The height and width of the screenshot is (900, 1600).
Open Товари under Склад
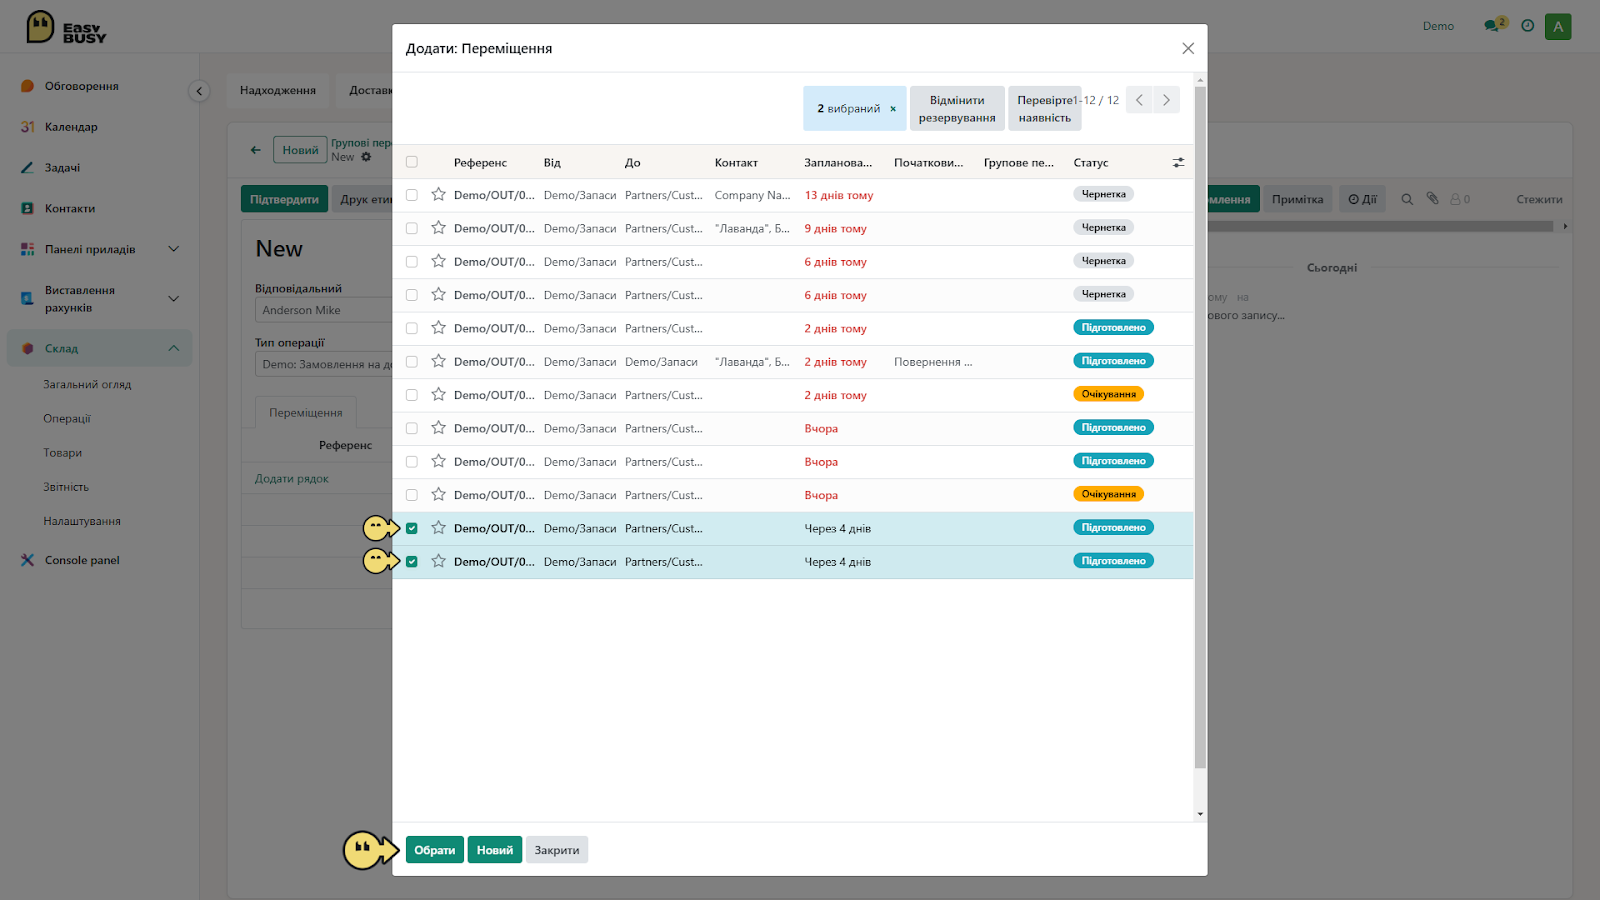pos(62,452)
